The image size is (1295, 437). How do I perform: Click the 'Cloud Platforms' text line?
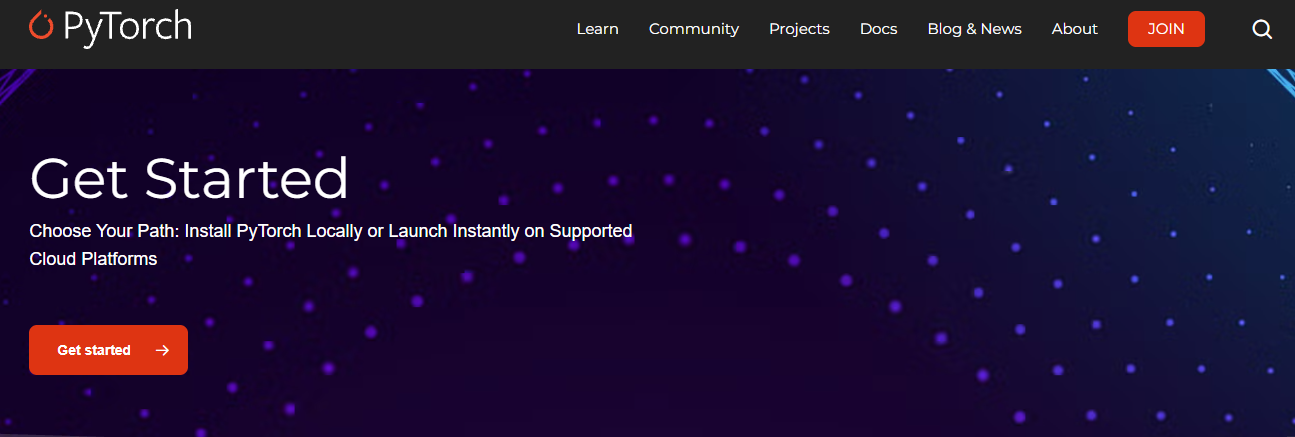[93, 258]
